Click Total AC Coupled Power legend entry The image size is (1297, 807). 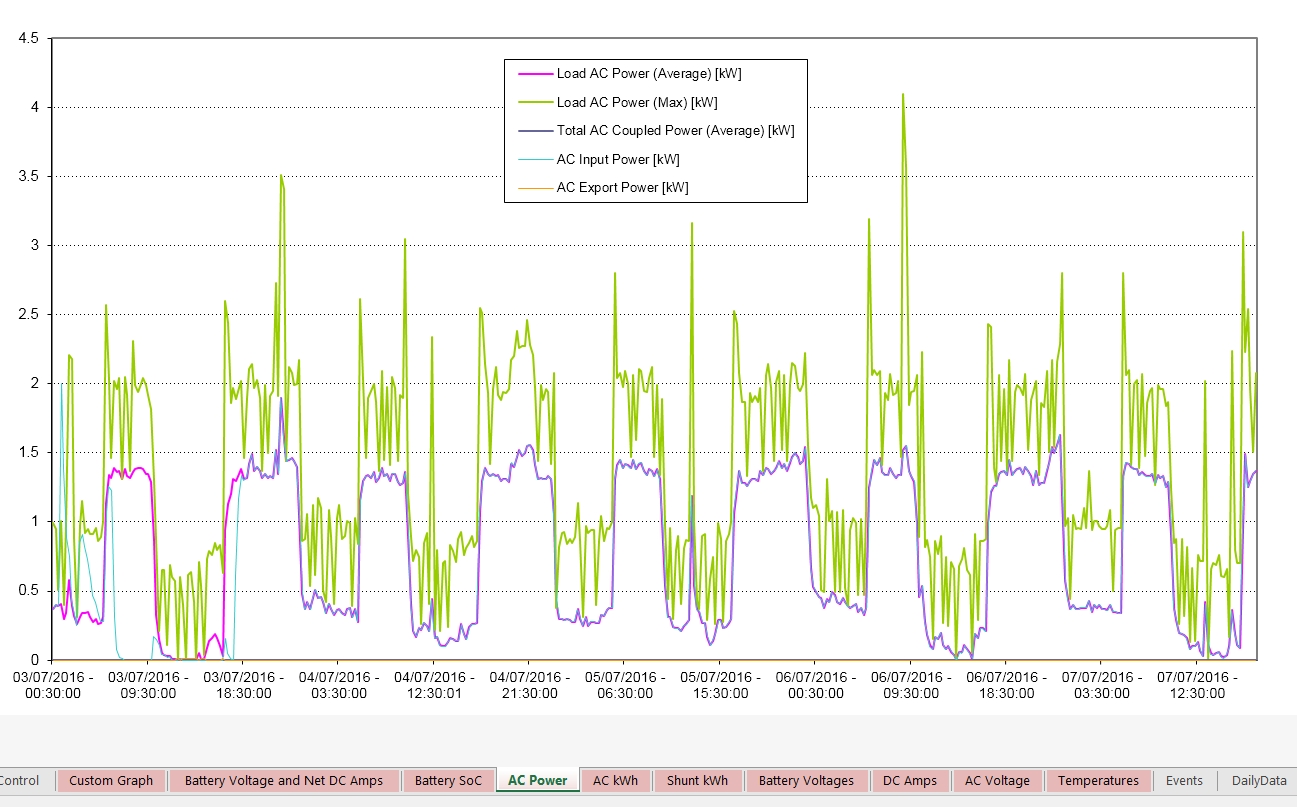(675, 130)
